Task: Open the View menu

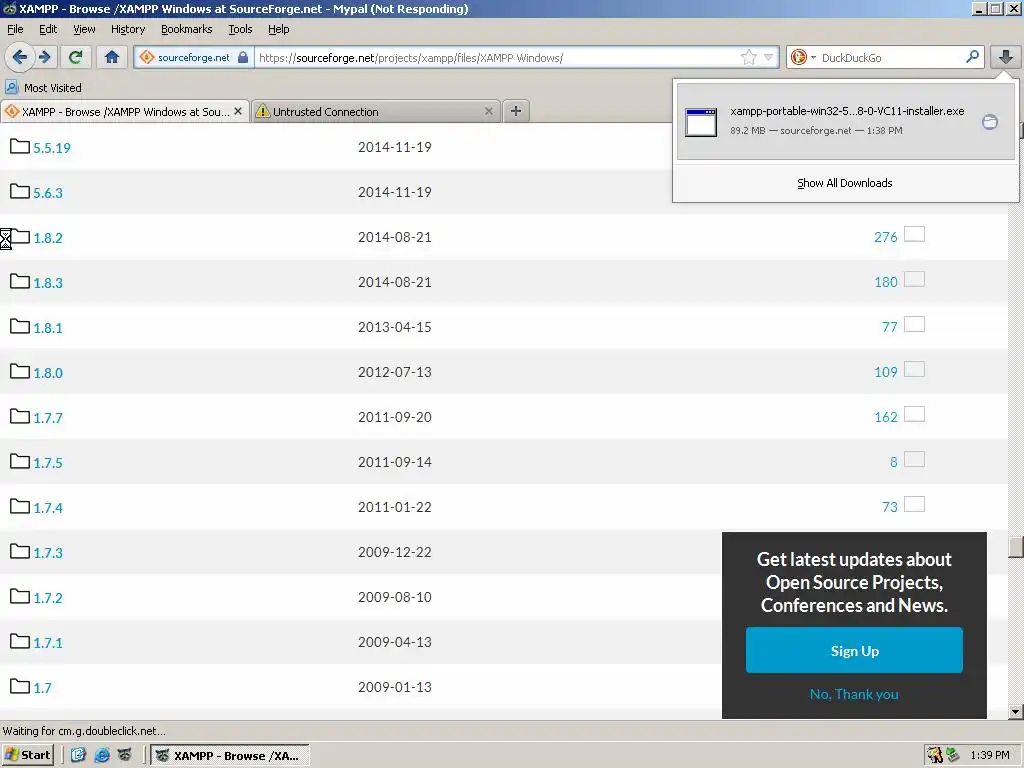Action: [84, 29]
